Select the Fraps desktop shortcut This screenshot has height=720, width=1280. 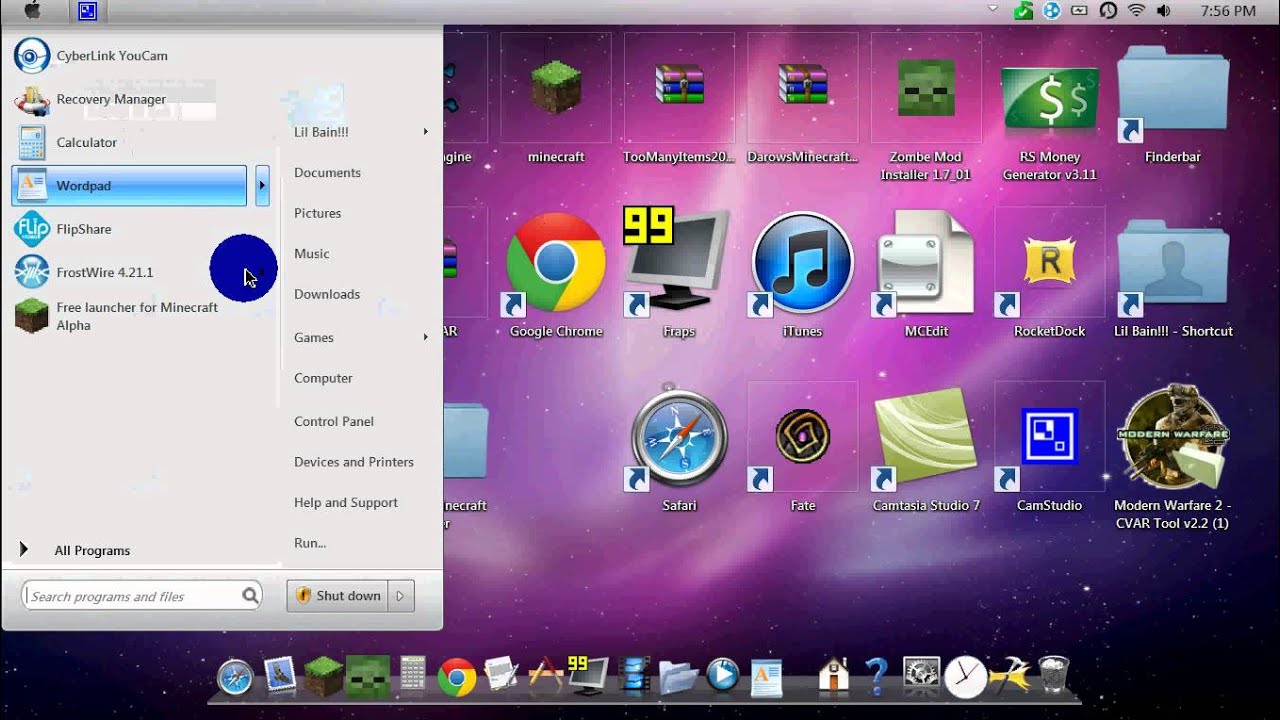click(679, 275)
